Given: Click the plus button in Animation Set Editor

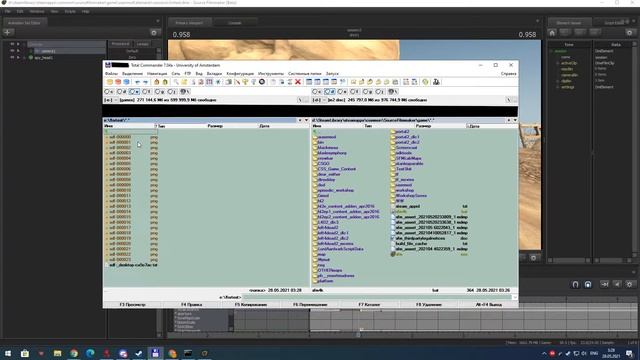Looking at the screenshot, I should [8, 32].
